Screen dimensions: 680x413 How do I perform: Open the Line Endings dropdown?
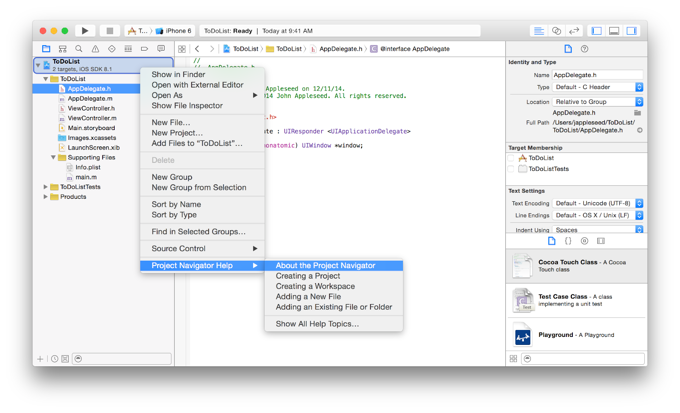[597, 215]
